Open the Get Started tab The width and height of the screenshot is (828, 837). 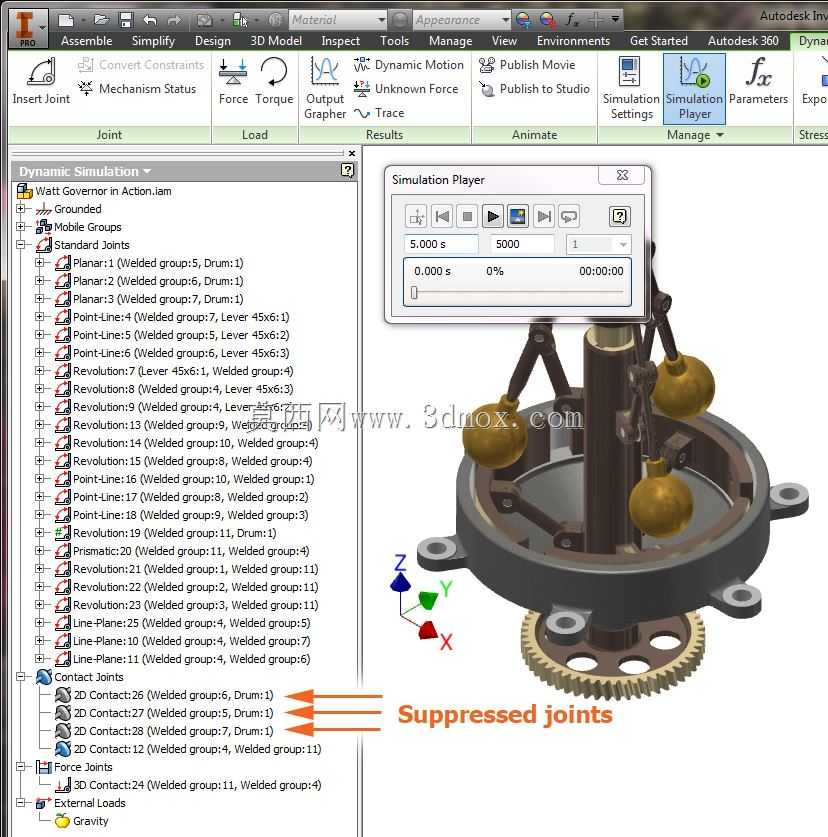point(658,41)
